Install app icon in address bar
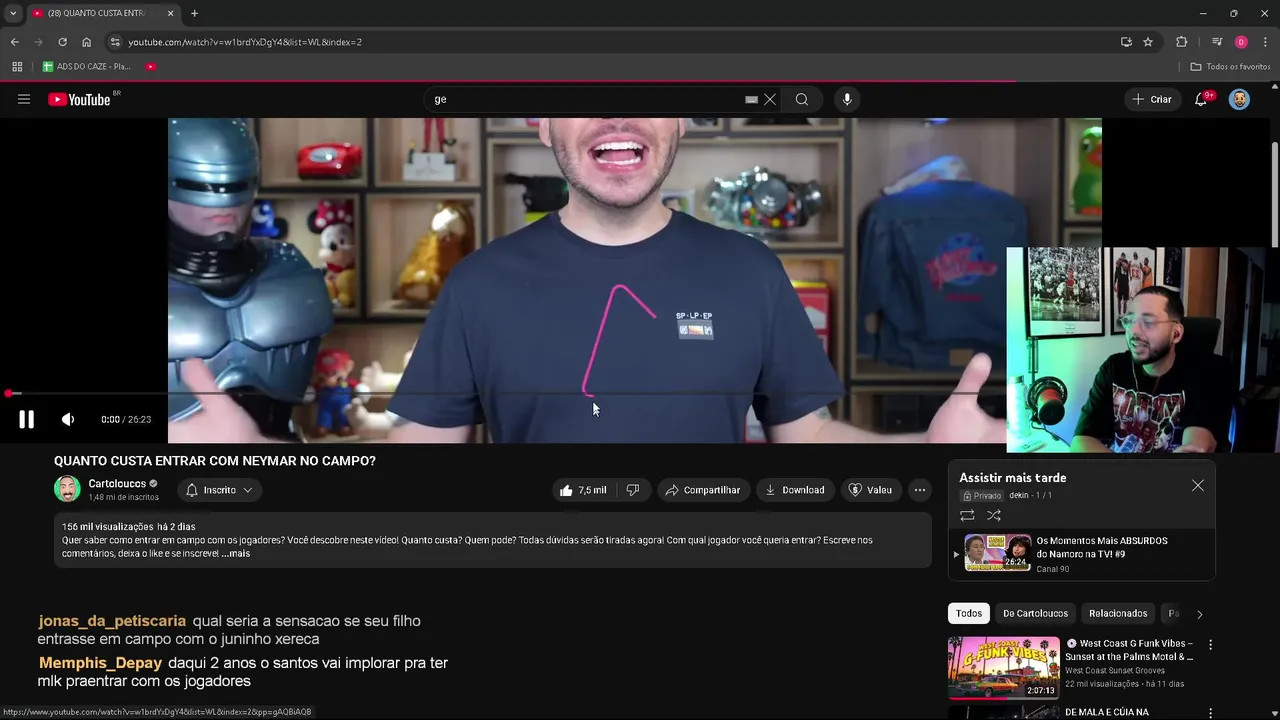1280x720 pixels. 1126,42
